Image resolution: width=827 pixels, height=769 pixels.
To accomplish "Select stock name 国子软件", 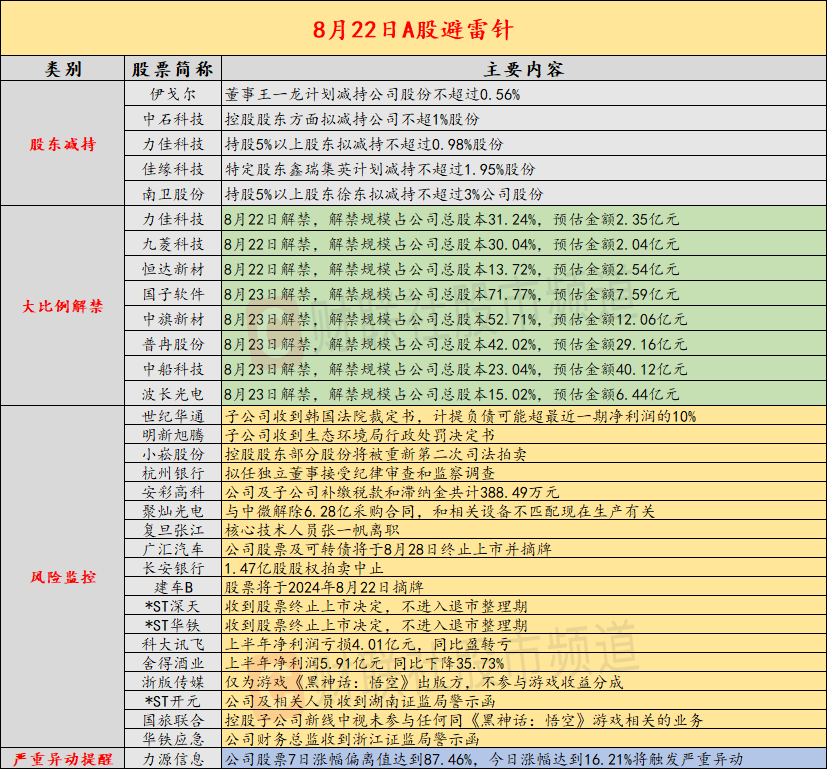I will point(173,294).
